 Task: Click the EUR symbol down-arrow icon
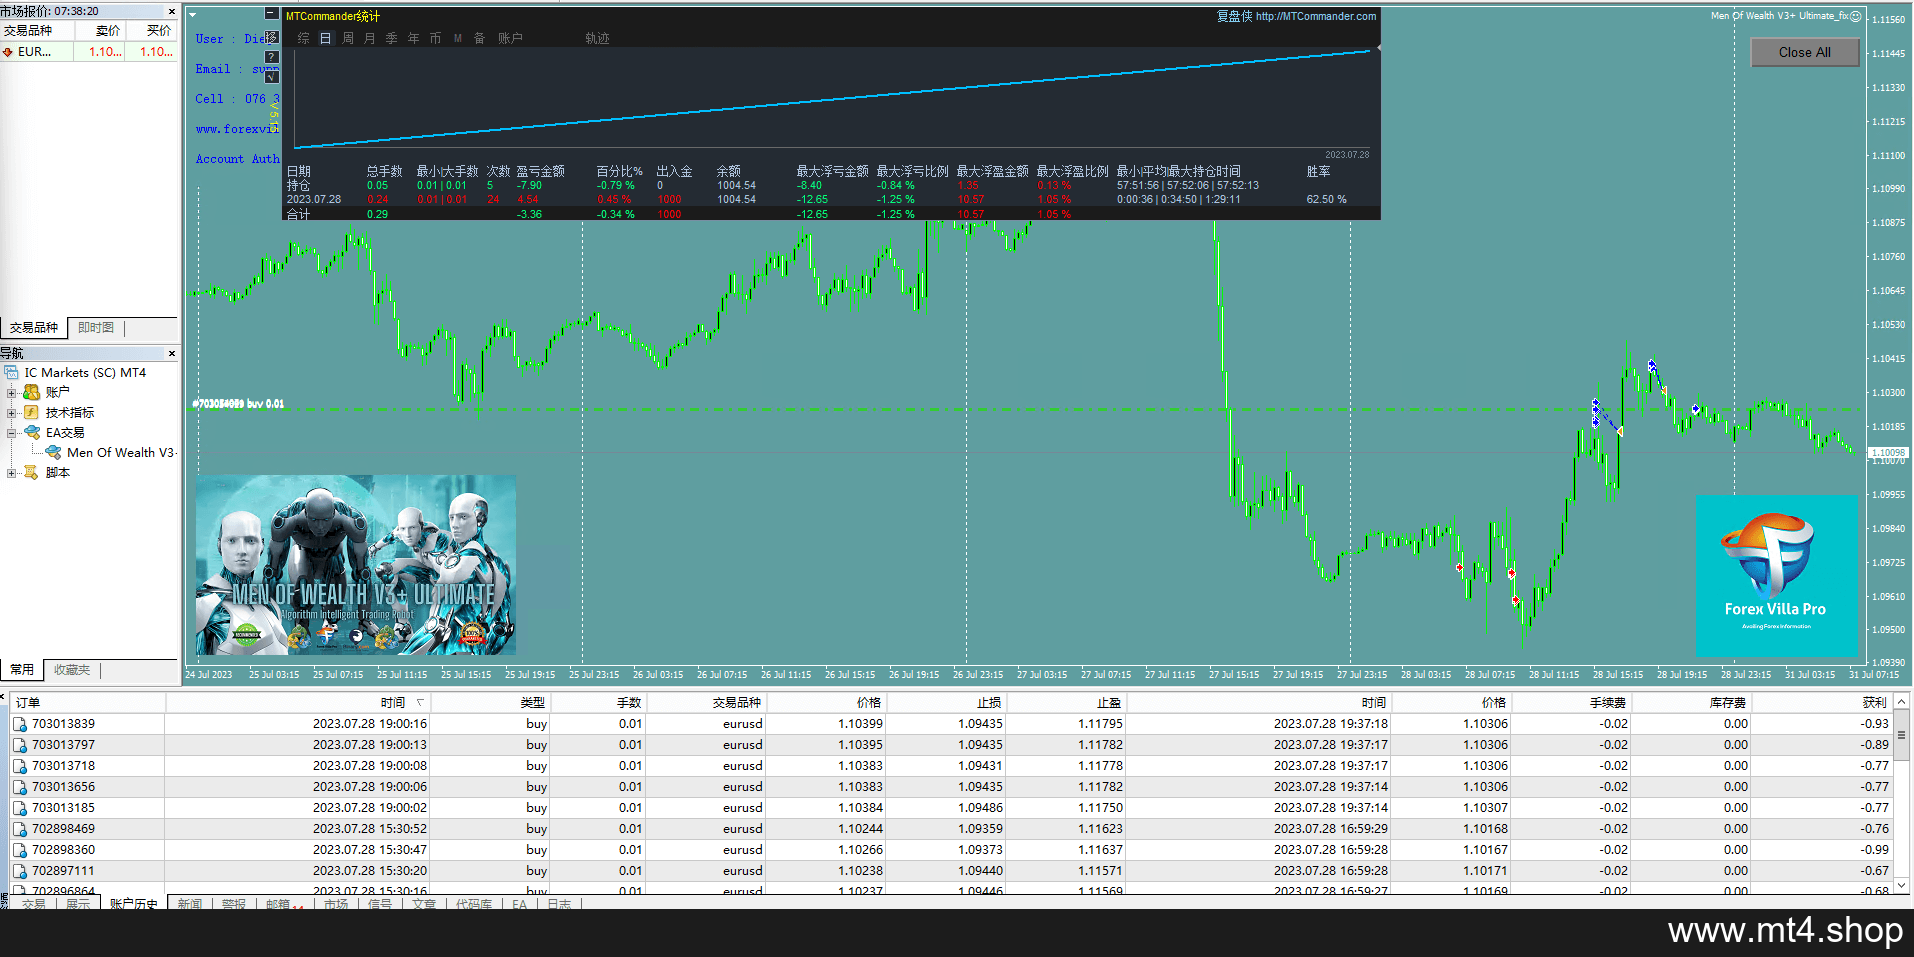(x=8, y=52)
